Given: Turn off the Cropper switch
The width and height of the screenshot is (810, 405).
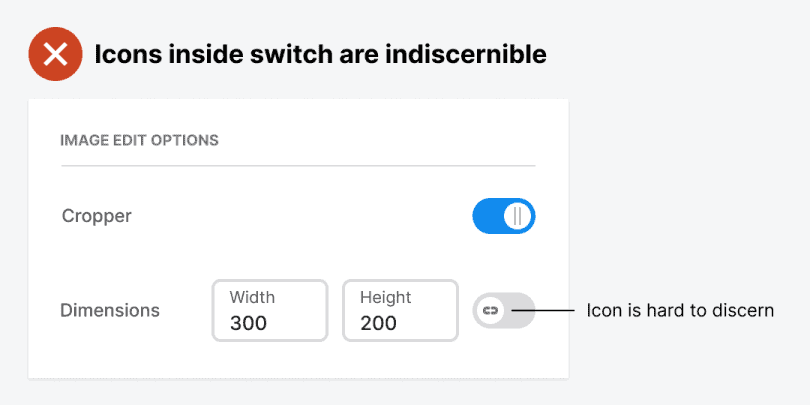Looking at the screenshot, I should pos(503,216).
